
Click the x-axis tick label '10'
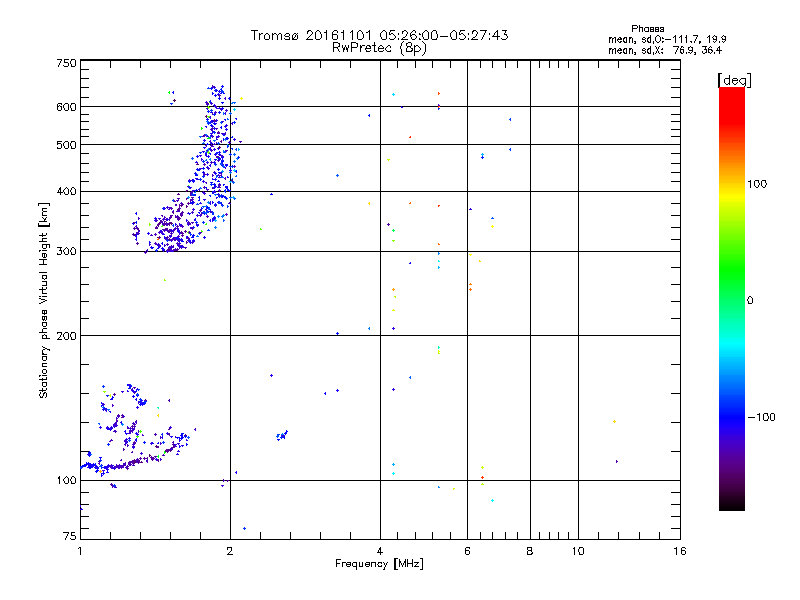(x=578, y=551)
